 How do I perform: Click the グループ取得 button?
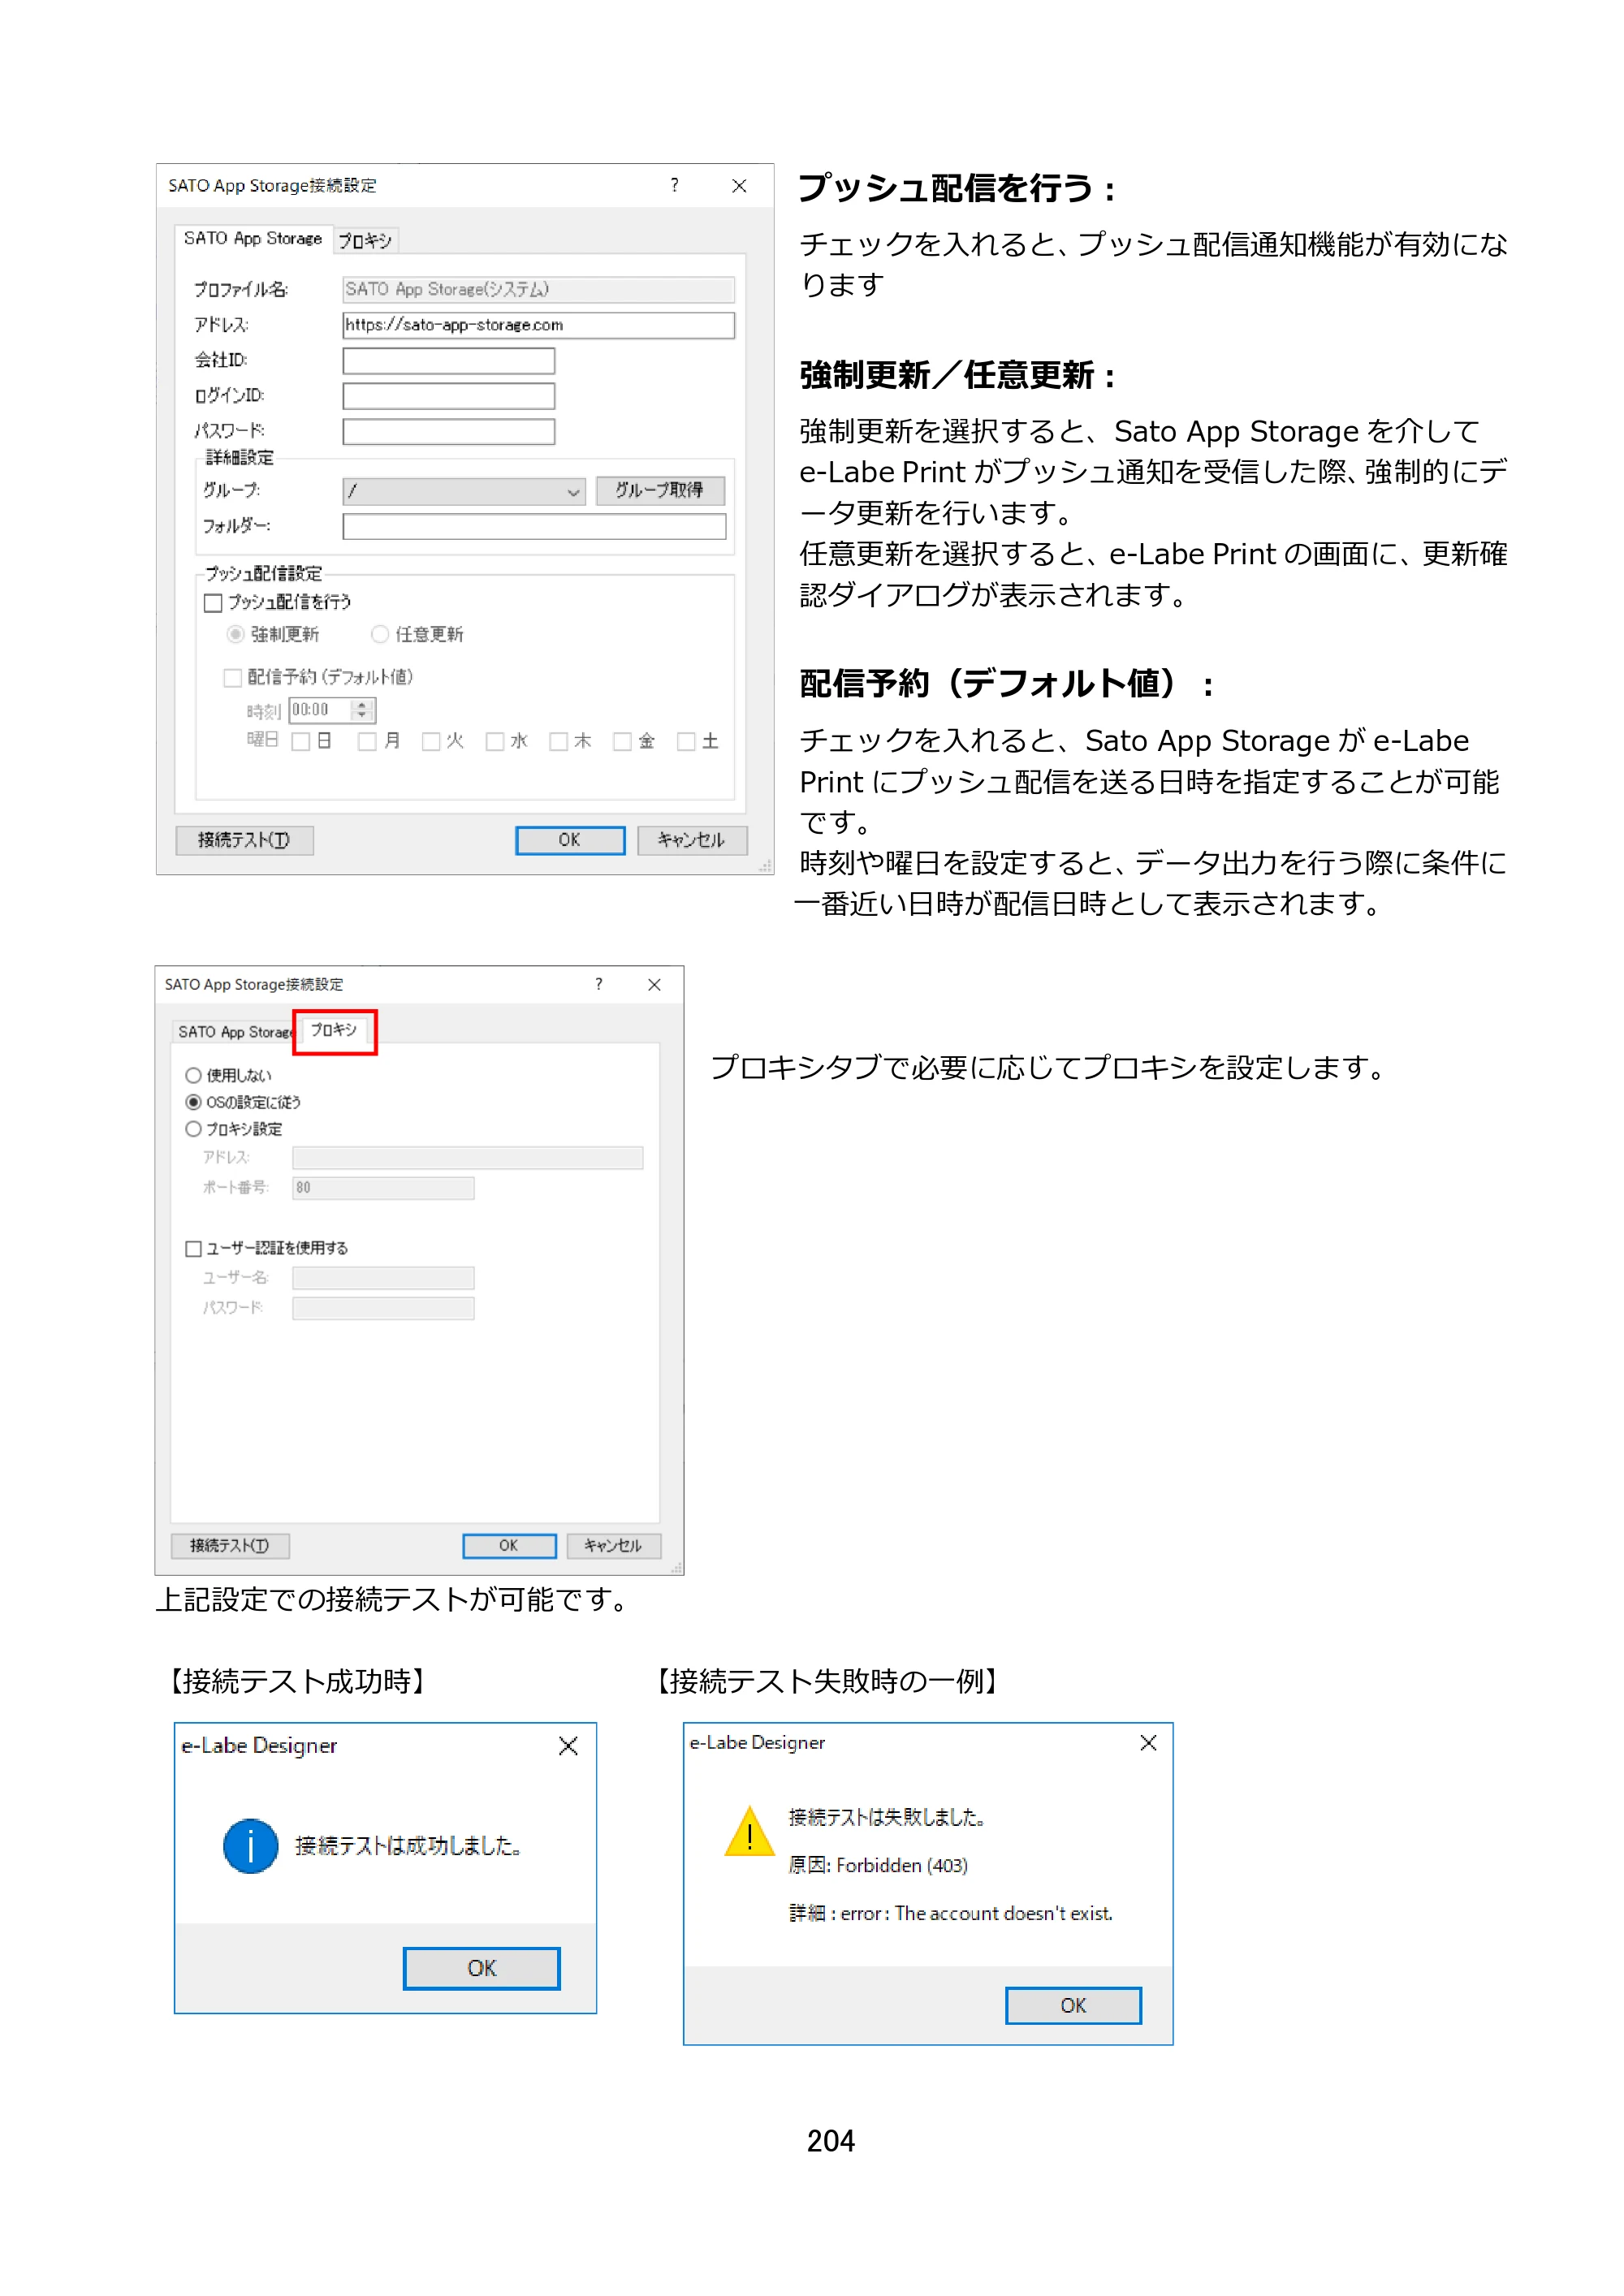pyautogui.click(x=660, y=490)
